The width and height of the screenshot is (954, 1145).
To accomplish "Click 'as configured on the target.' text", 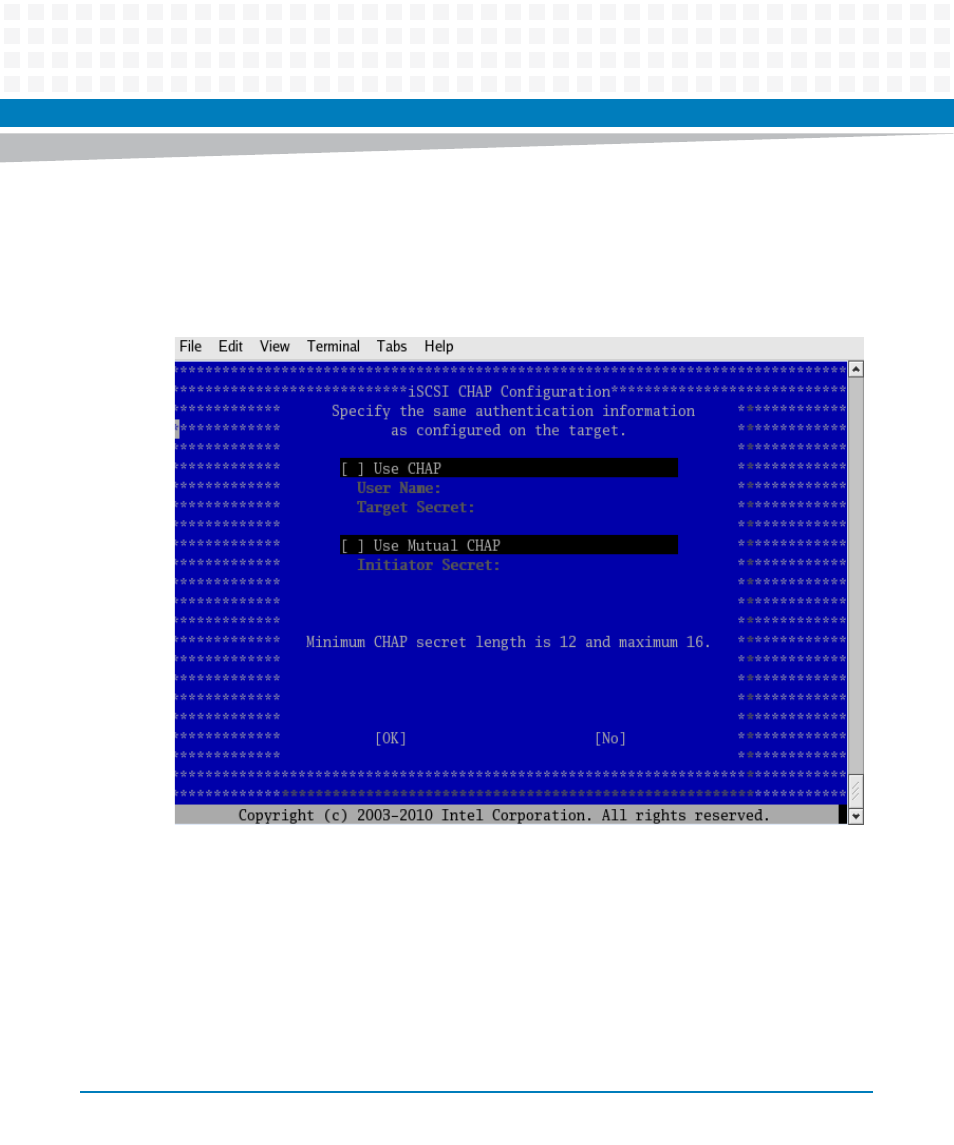I will 508,431.
